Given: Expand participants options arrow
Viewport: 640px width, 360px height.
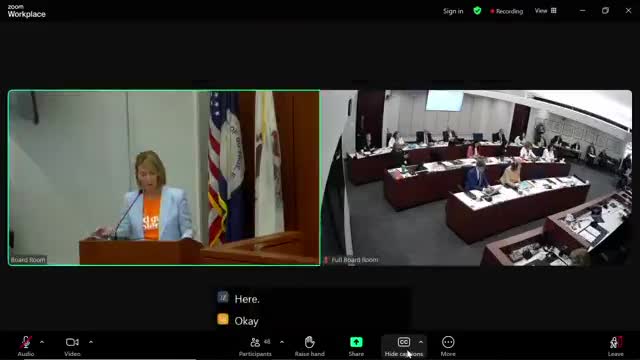Looking at the screenshot, I should coord(282,342).
